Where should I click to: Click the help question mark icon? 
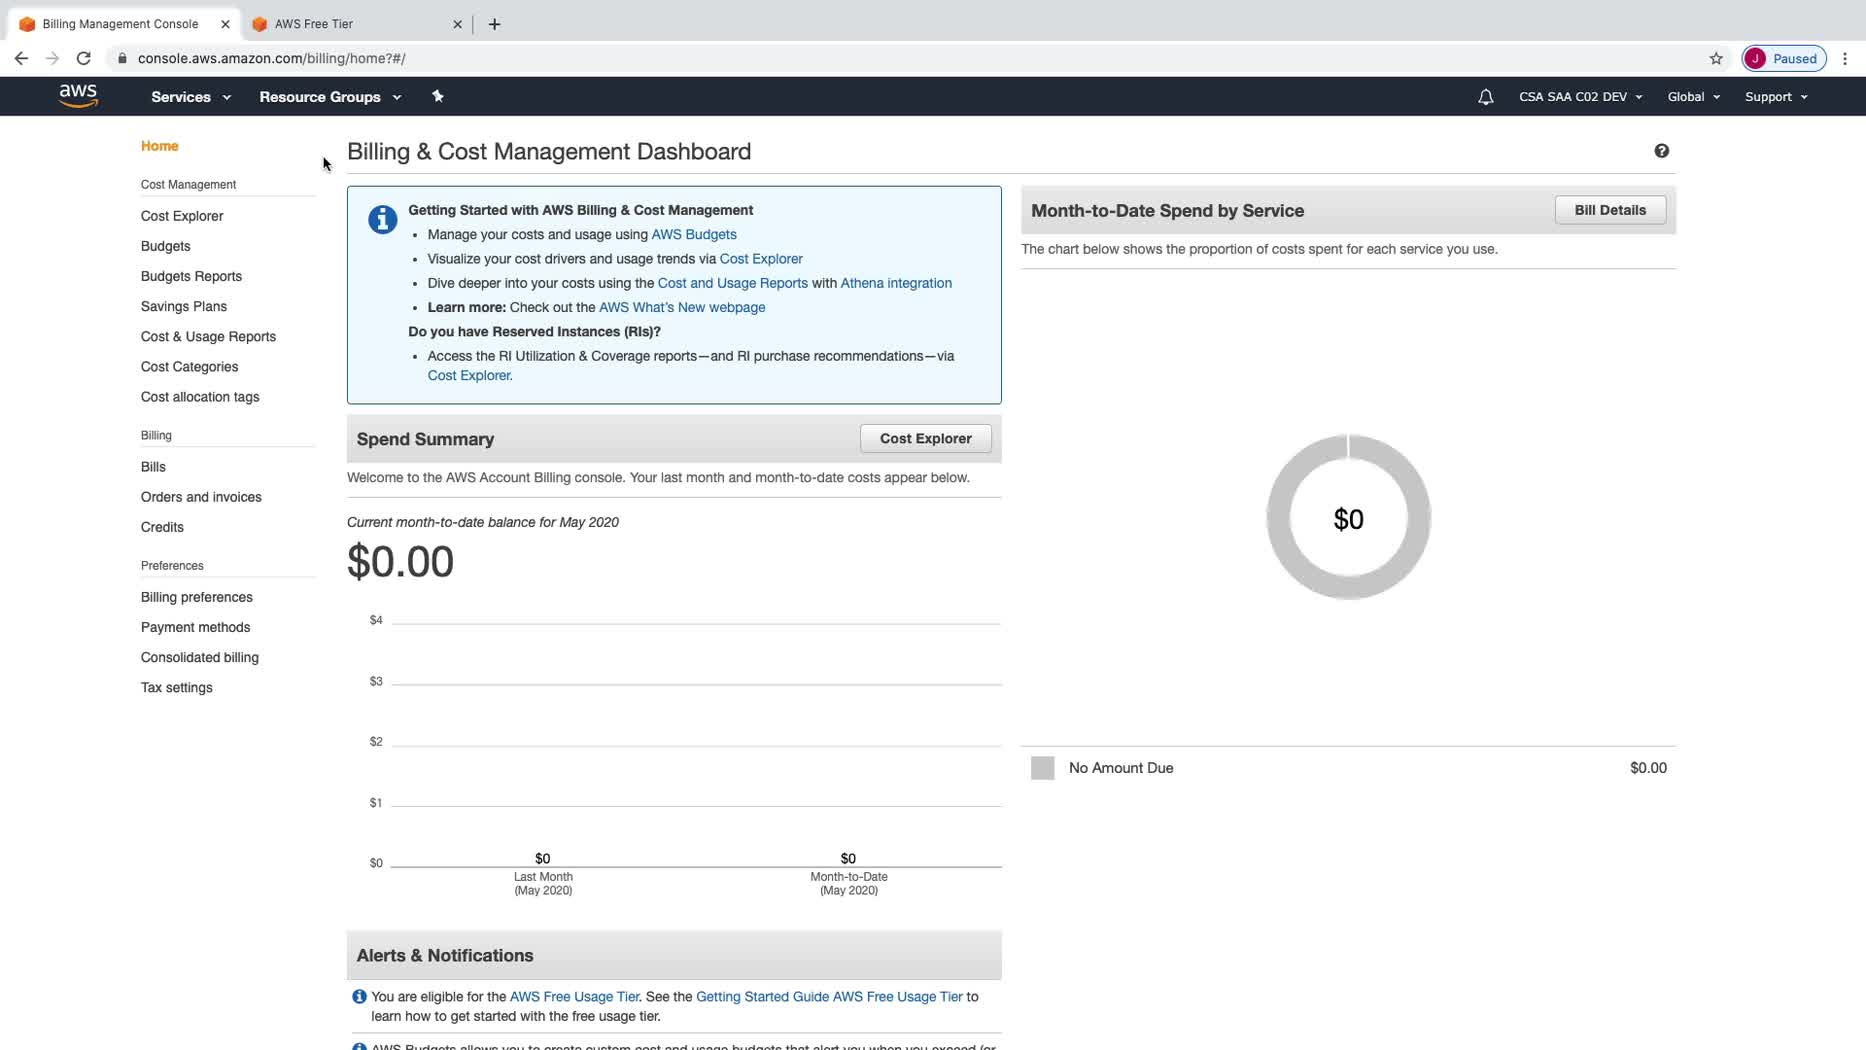coord(1661,151)
